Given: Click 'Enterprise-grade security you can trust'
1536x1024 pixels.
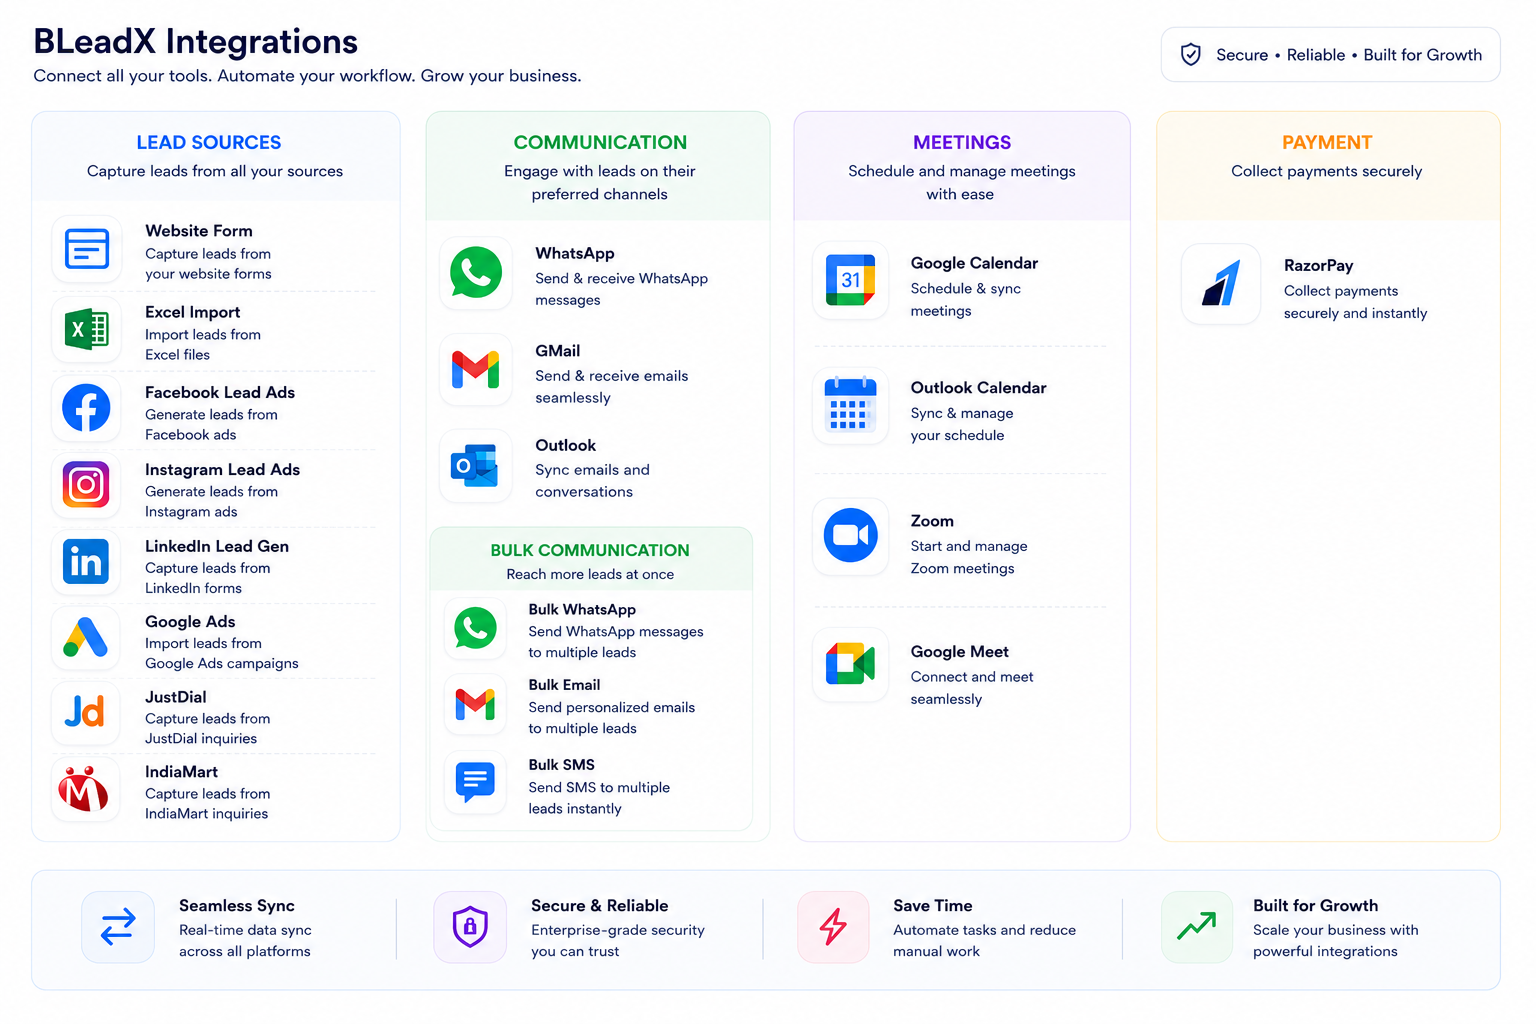Looking at the screenshot, I should click(x=618, y=940).
